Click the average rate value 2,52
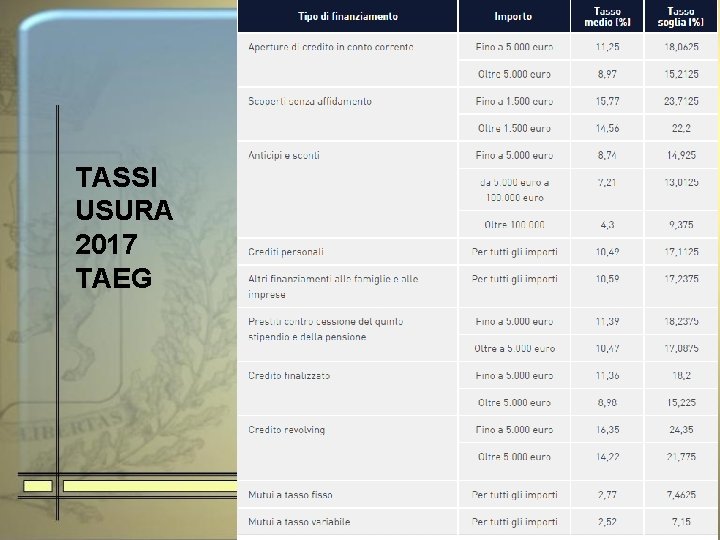Screen dimensions: 720x540 pyautogui.click(x=607, y=522)
